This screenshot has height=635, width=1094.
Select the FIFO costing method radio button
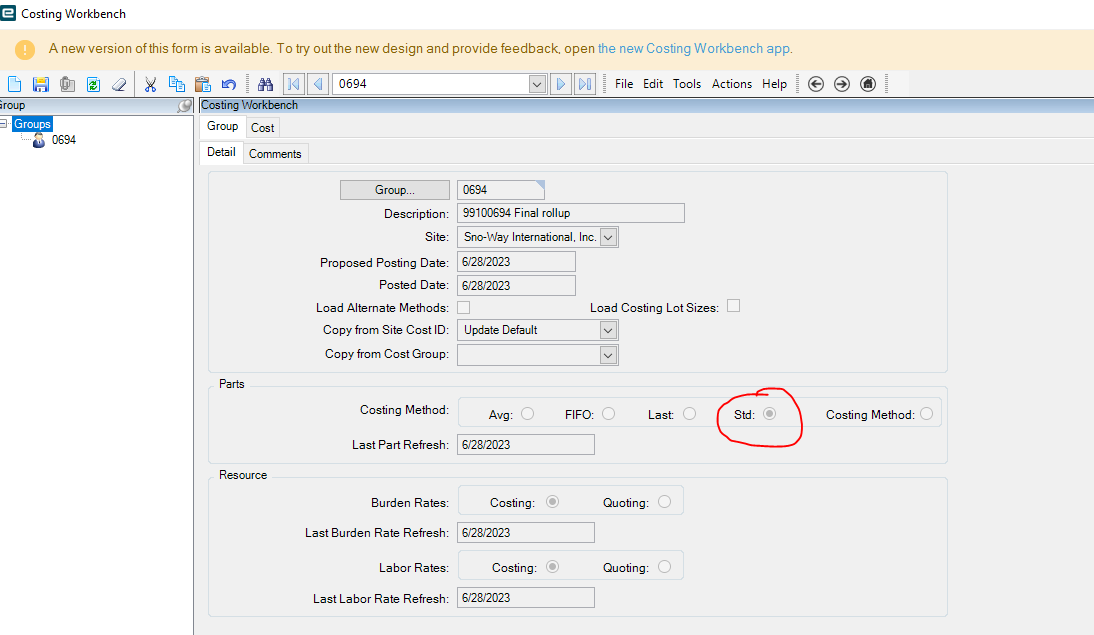[x=608, y=414]
